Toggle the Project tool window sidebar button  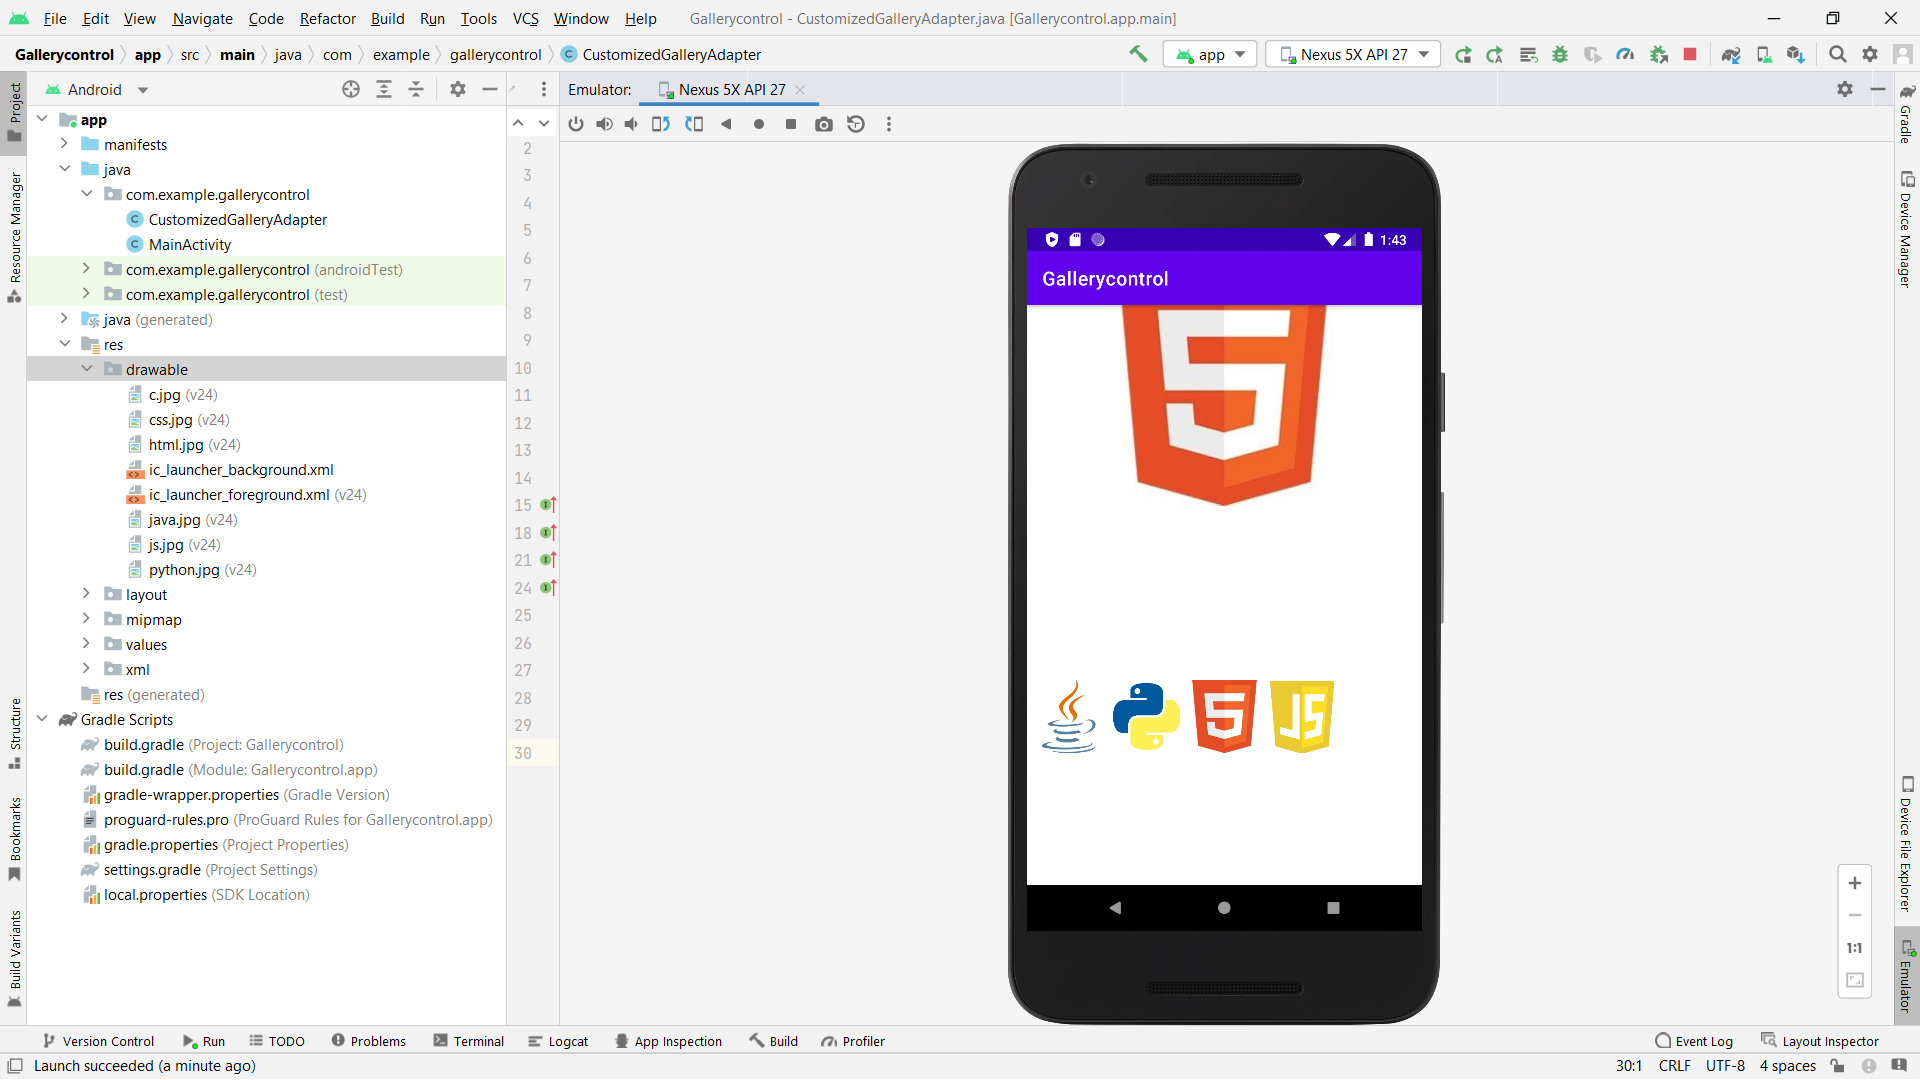coord(14,112)
